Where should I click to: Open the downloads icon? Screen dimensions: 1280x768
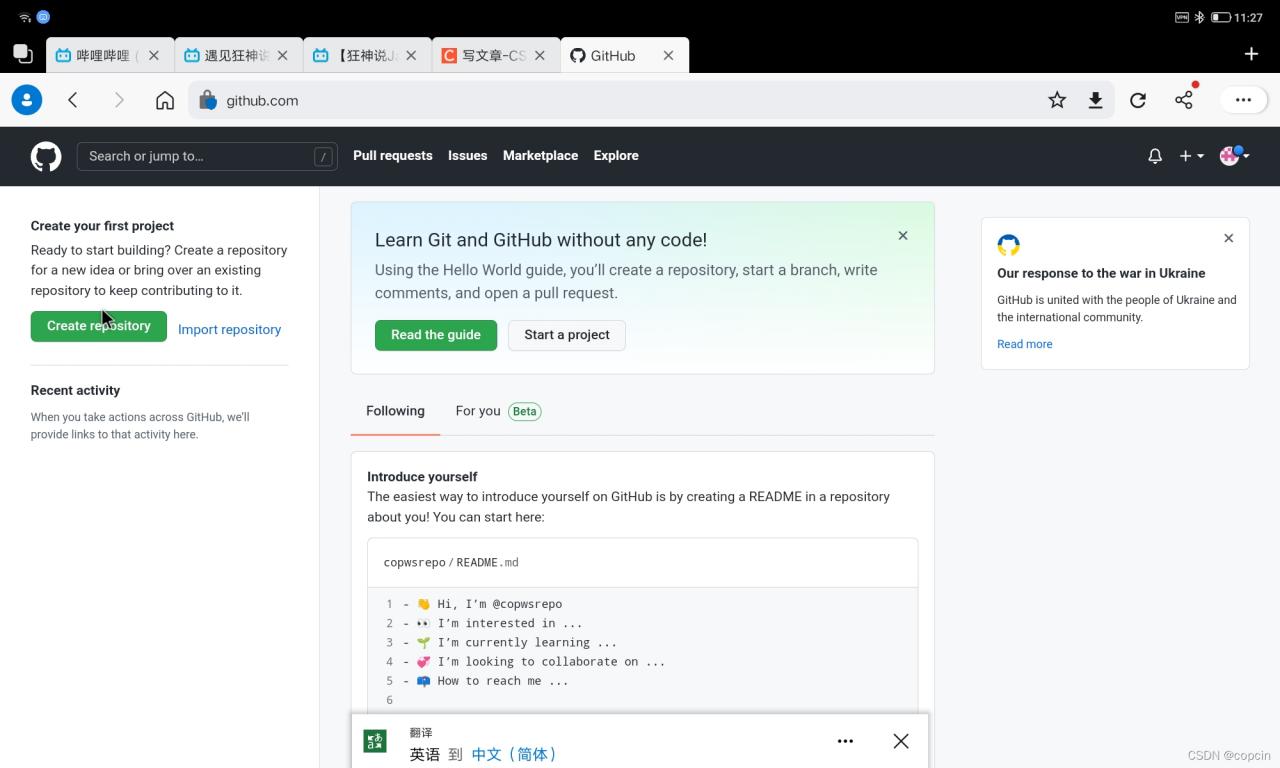pyautogui.click(x=1096, y=100)
